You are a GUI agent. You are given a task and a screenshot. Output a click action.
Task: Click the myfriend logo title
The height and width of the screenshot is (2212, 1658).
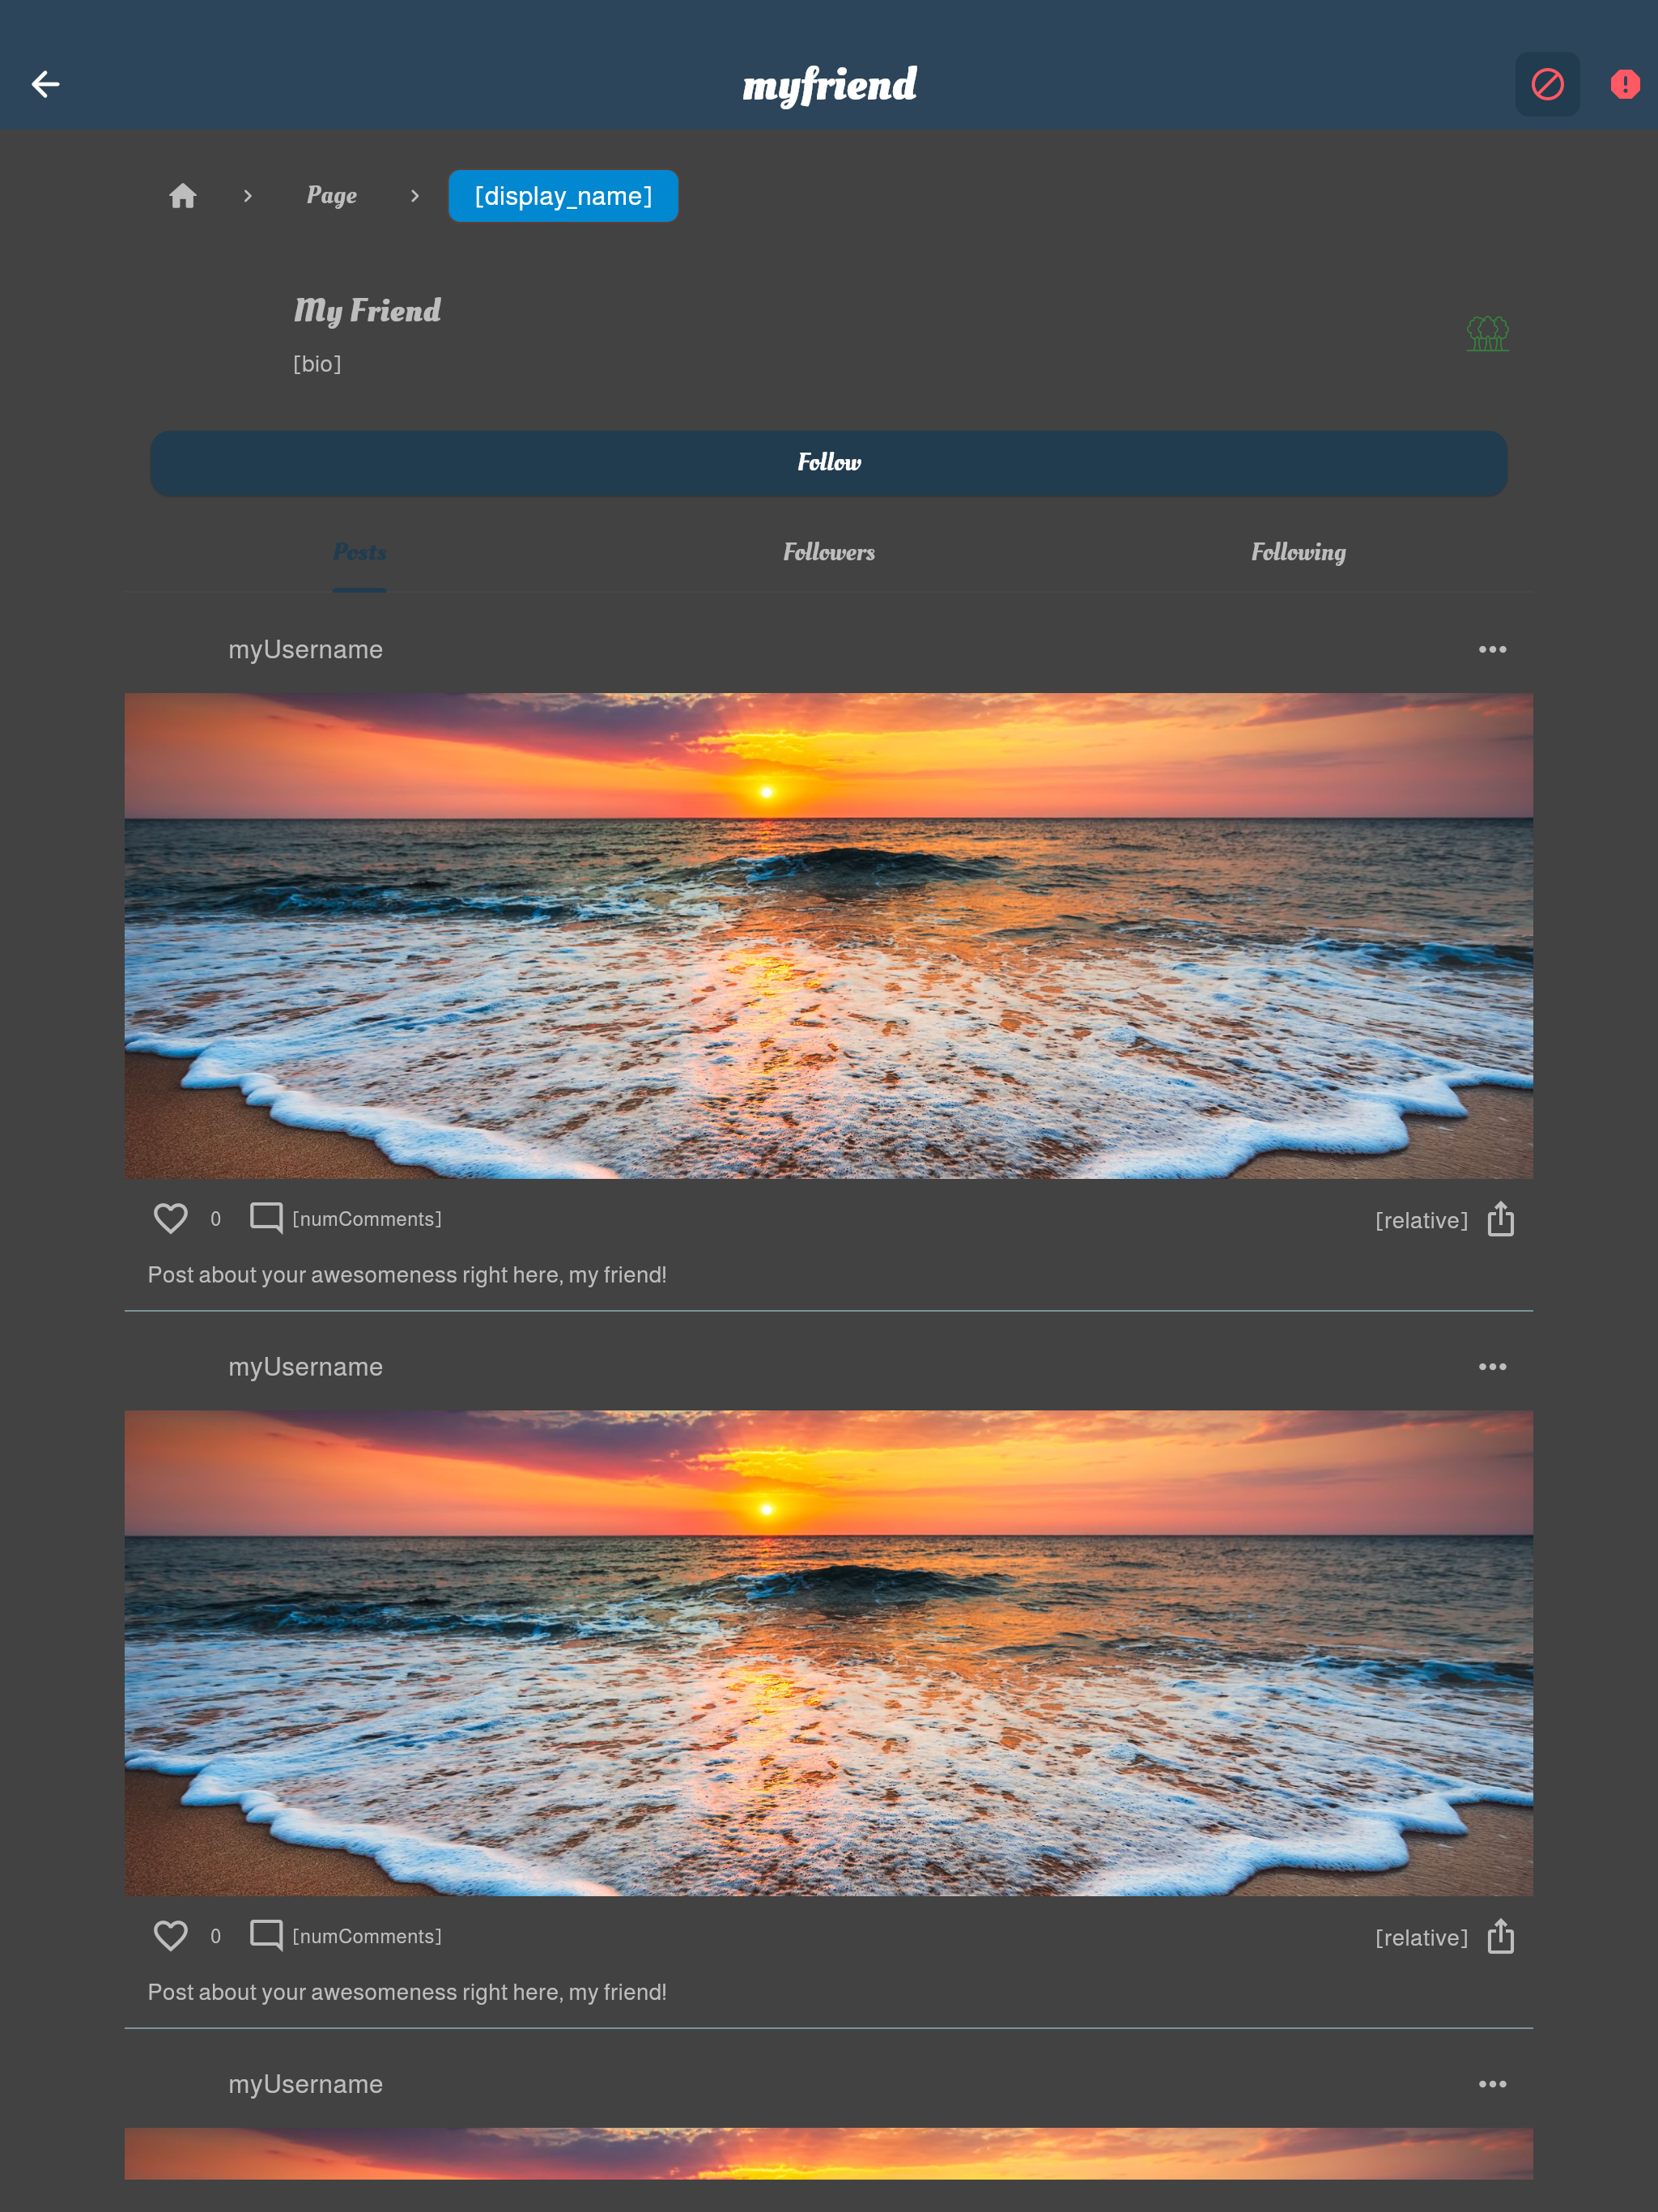[829, 85]
